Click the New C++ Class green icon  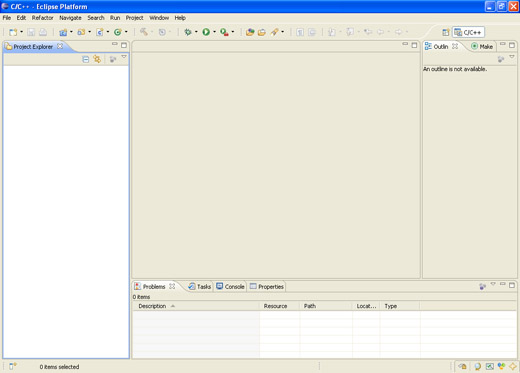[x=117, y=32]
